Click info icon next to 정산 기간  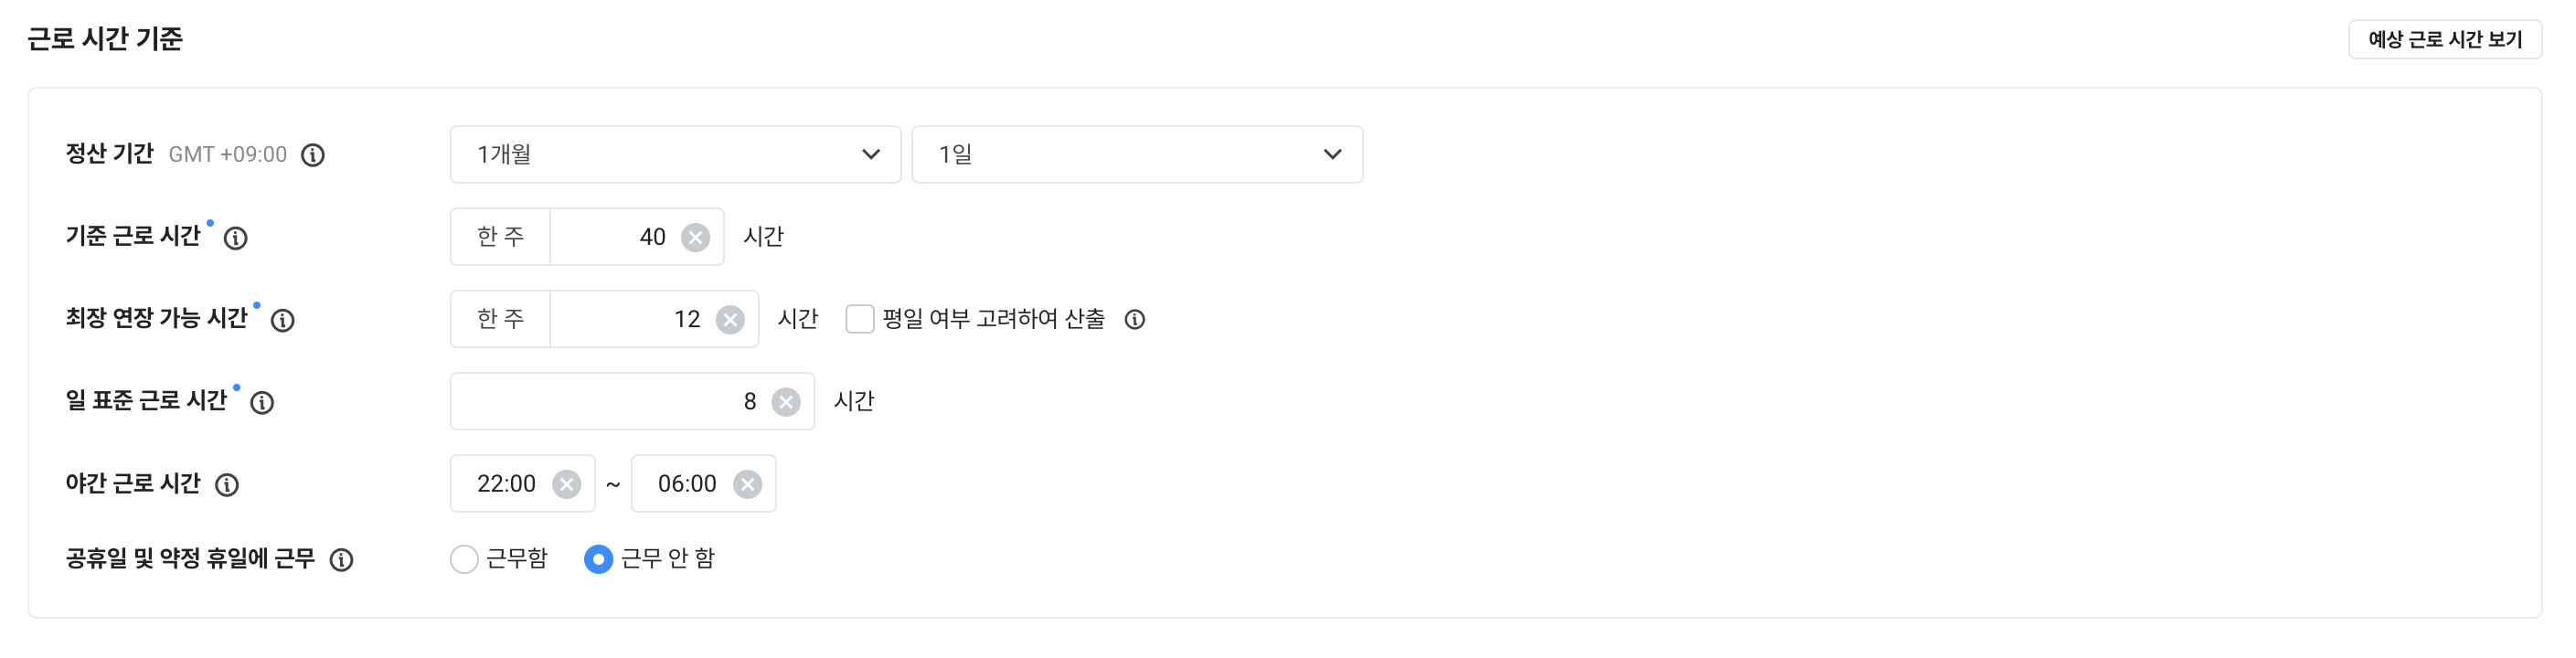pyautogui.click(x=313, y=155)
